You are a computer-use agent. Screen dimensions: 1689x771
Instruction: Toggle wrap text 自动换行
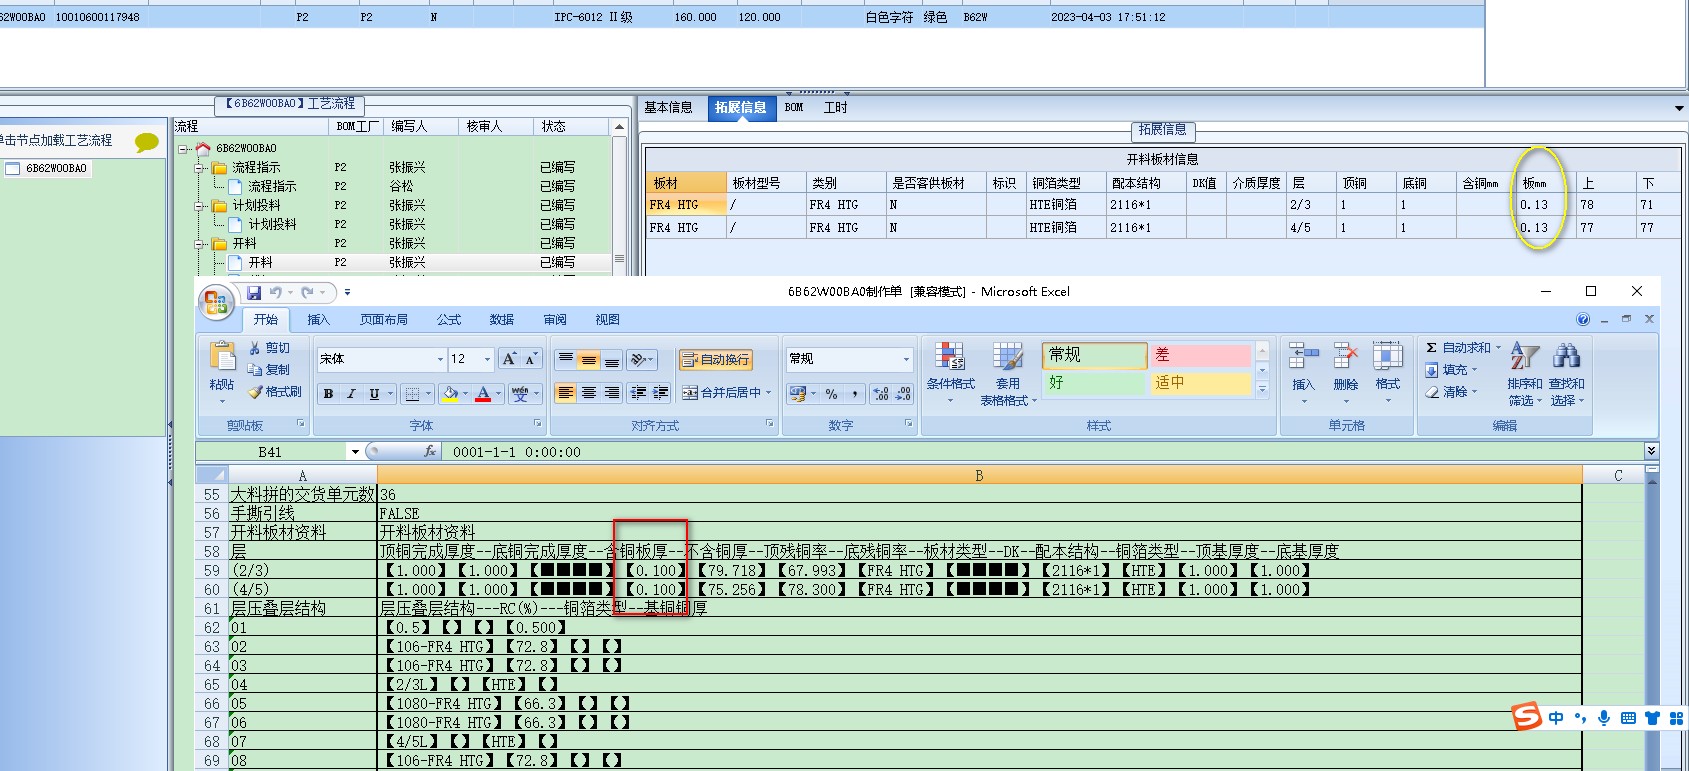click(x=715, y=360)
